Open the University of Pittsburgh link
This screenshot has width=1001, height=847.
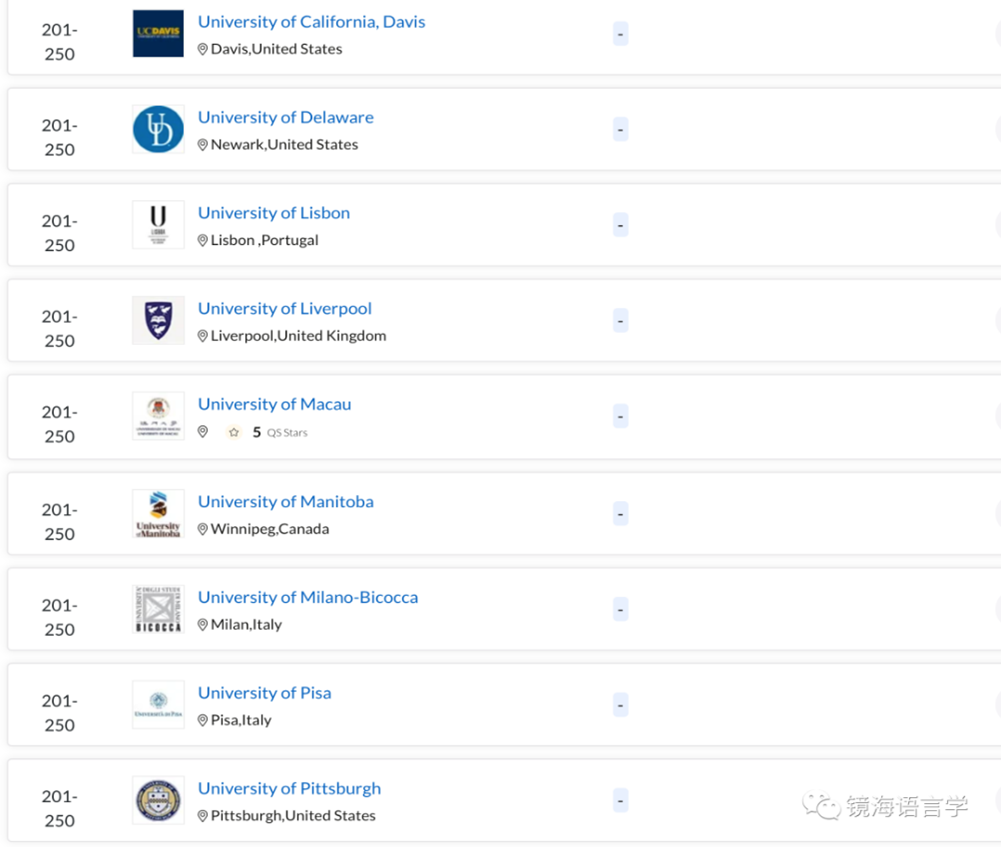pyautogui.click(x=289, y=789)
